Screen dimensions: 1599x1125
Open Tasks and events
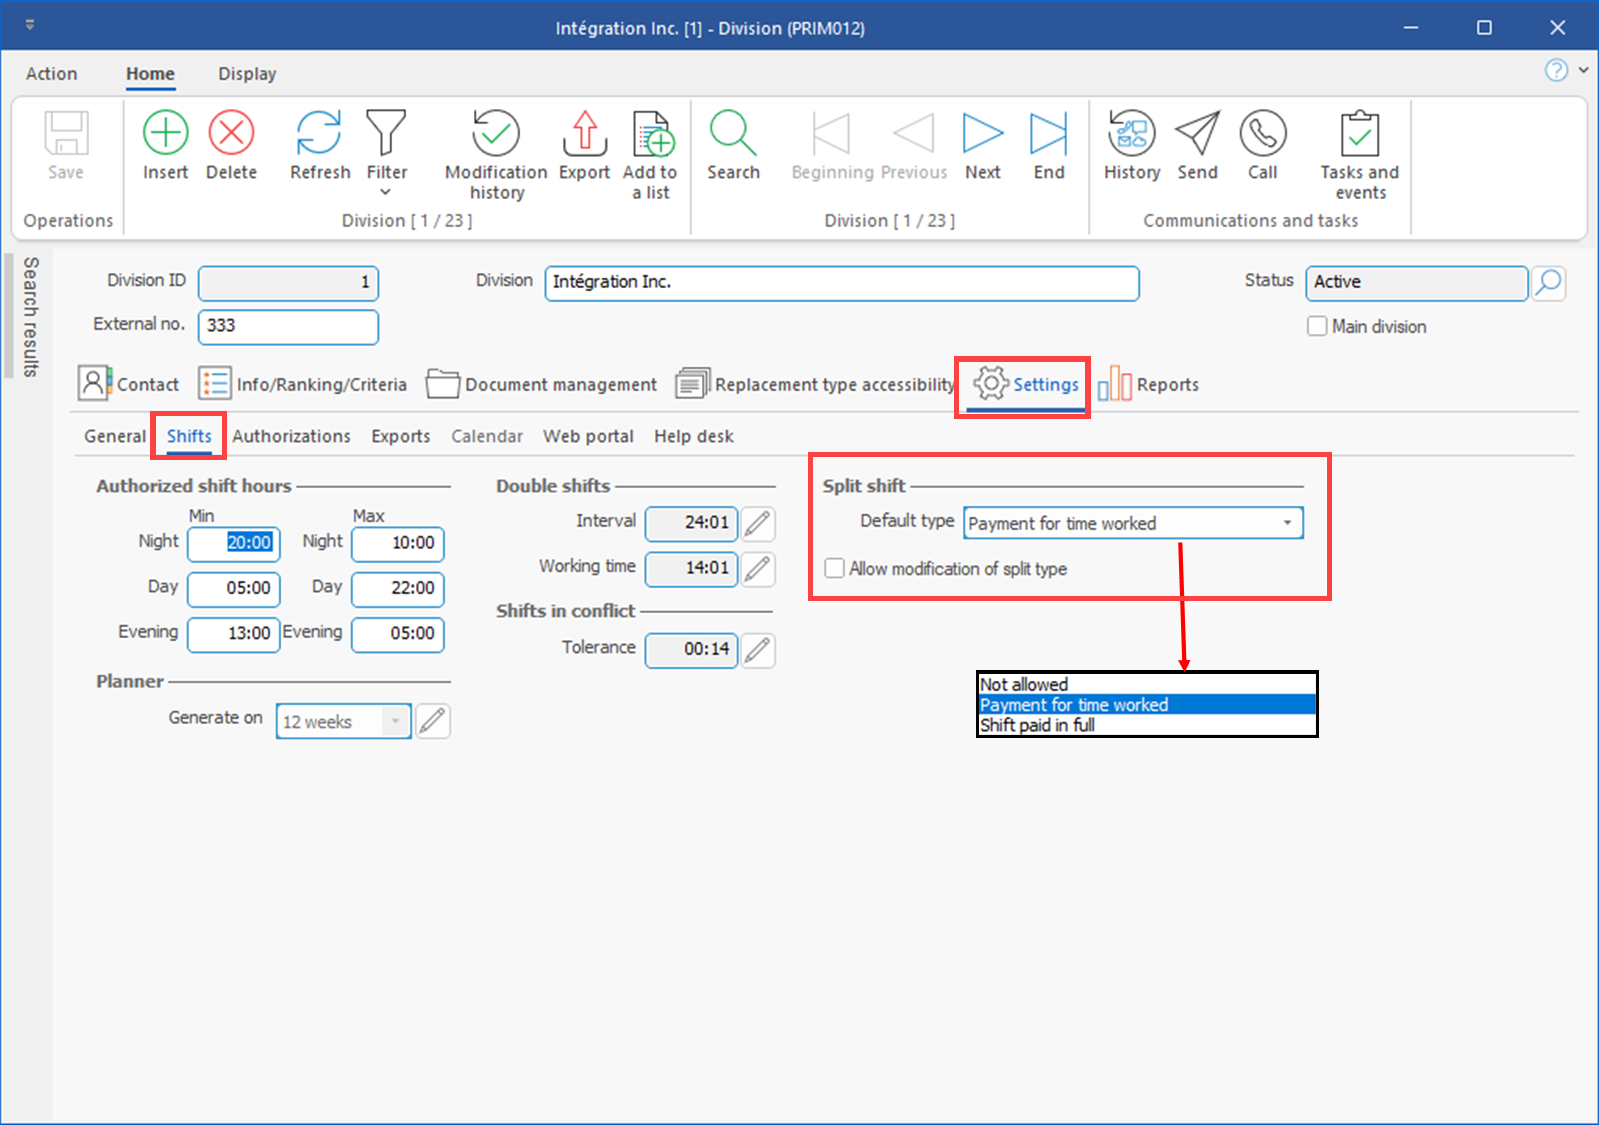pos(1359,134)
